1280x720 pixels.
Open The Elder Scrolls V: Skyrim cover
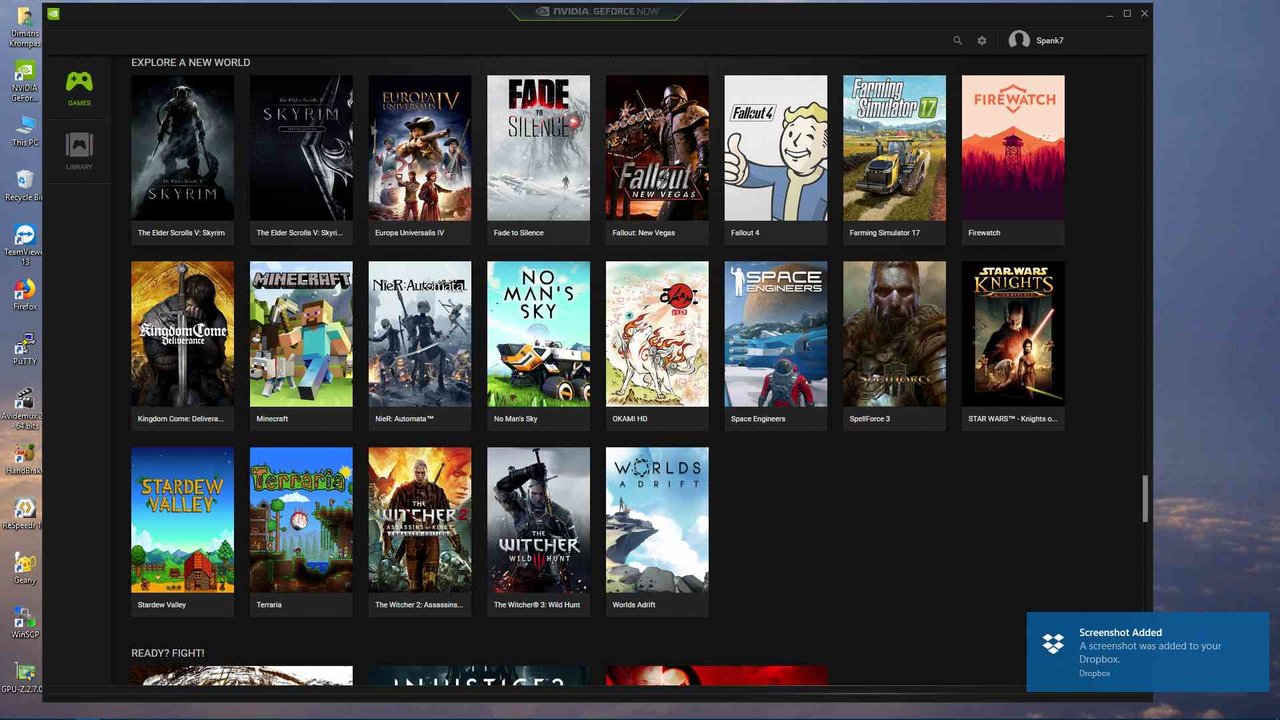(182, 148)
